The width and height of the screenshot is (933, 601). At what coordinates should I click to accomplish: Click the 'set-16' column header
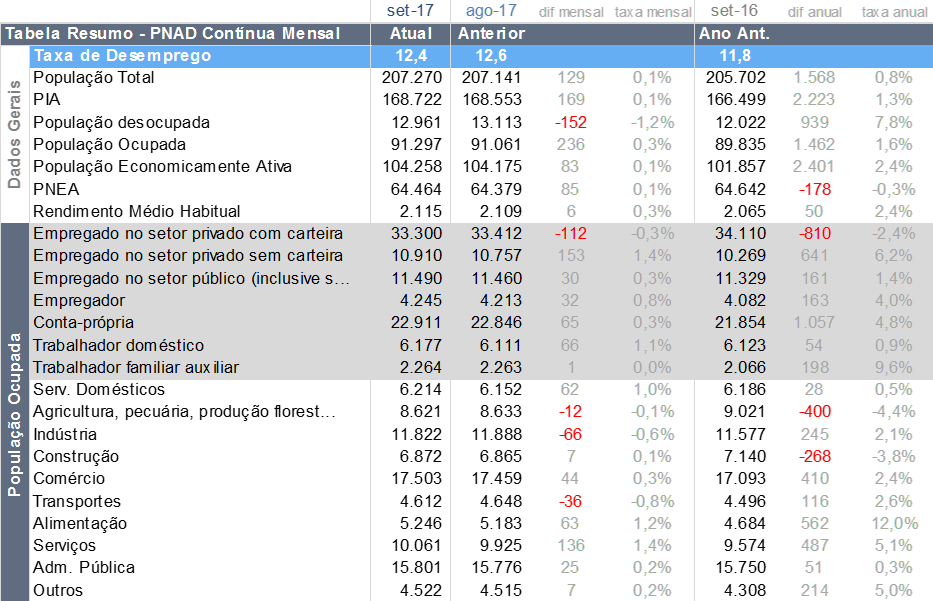[734, 11]
